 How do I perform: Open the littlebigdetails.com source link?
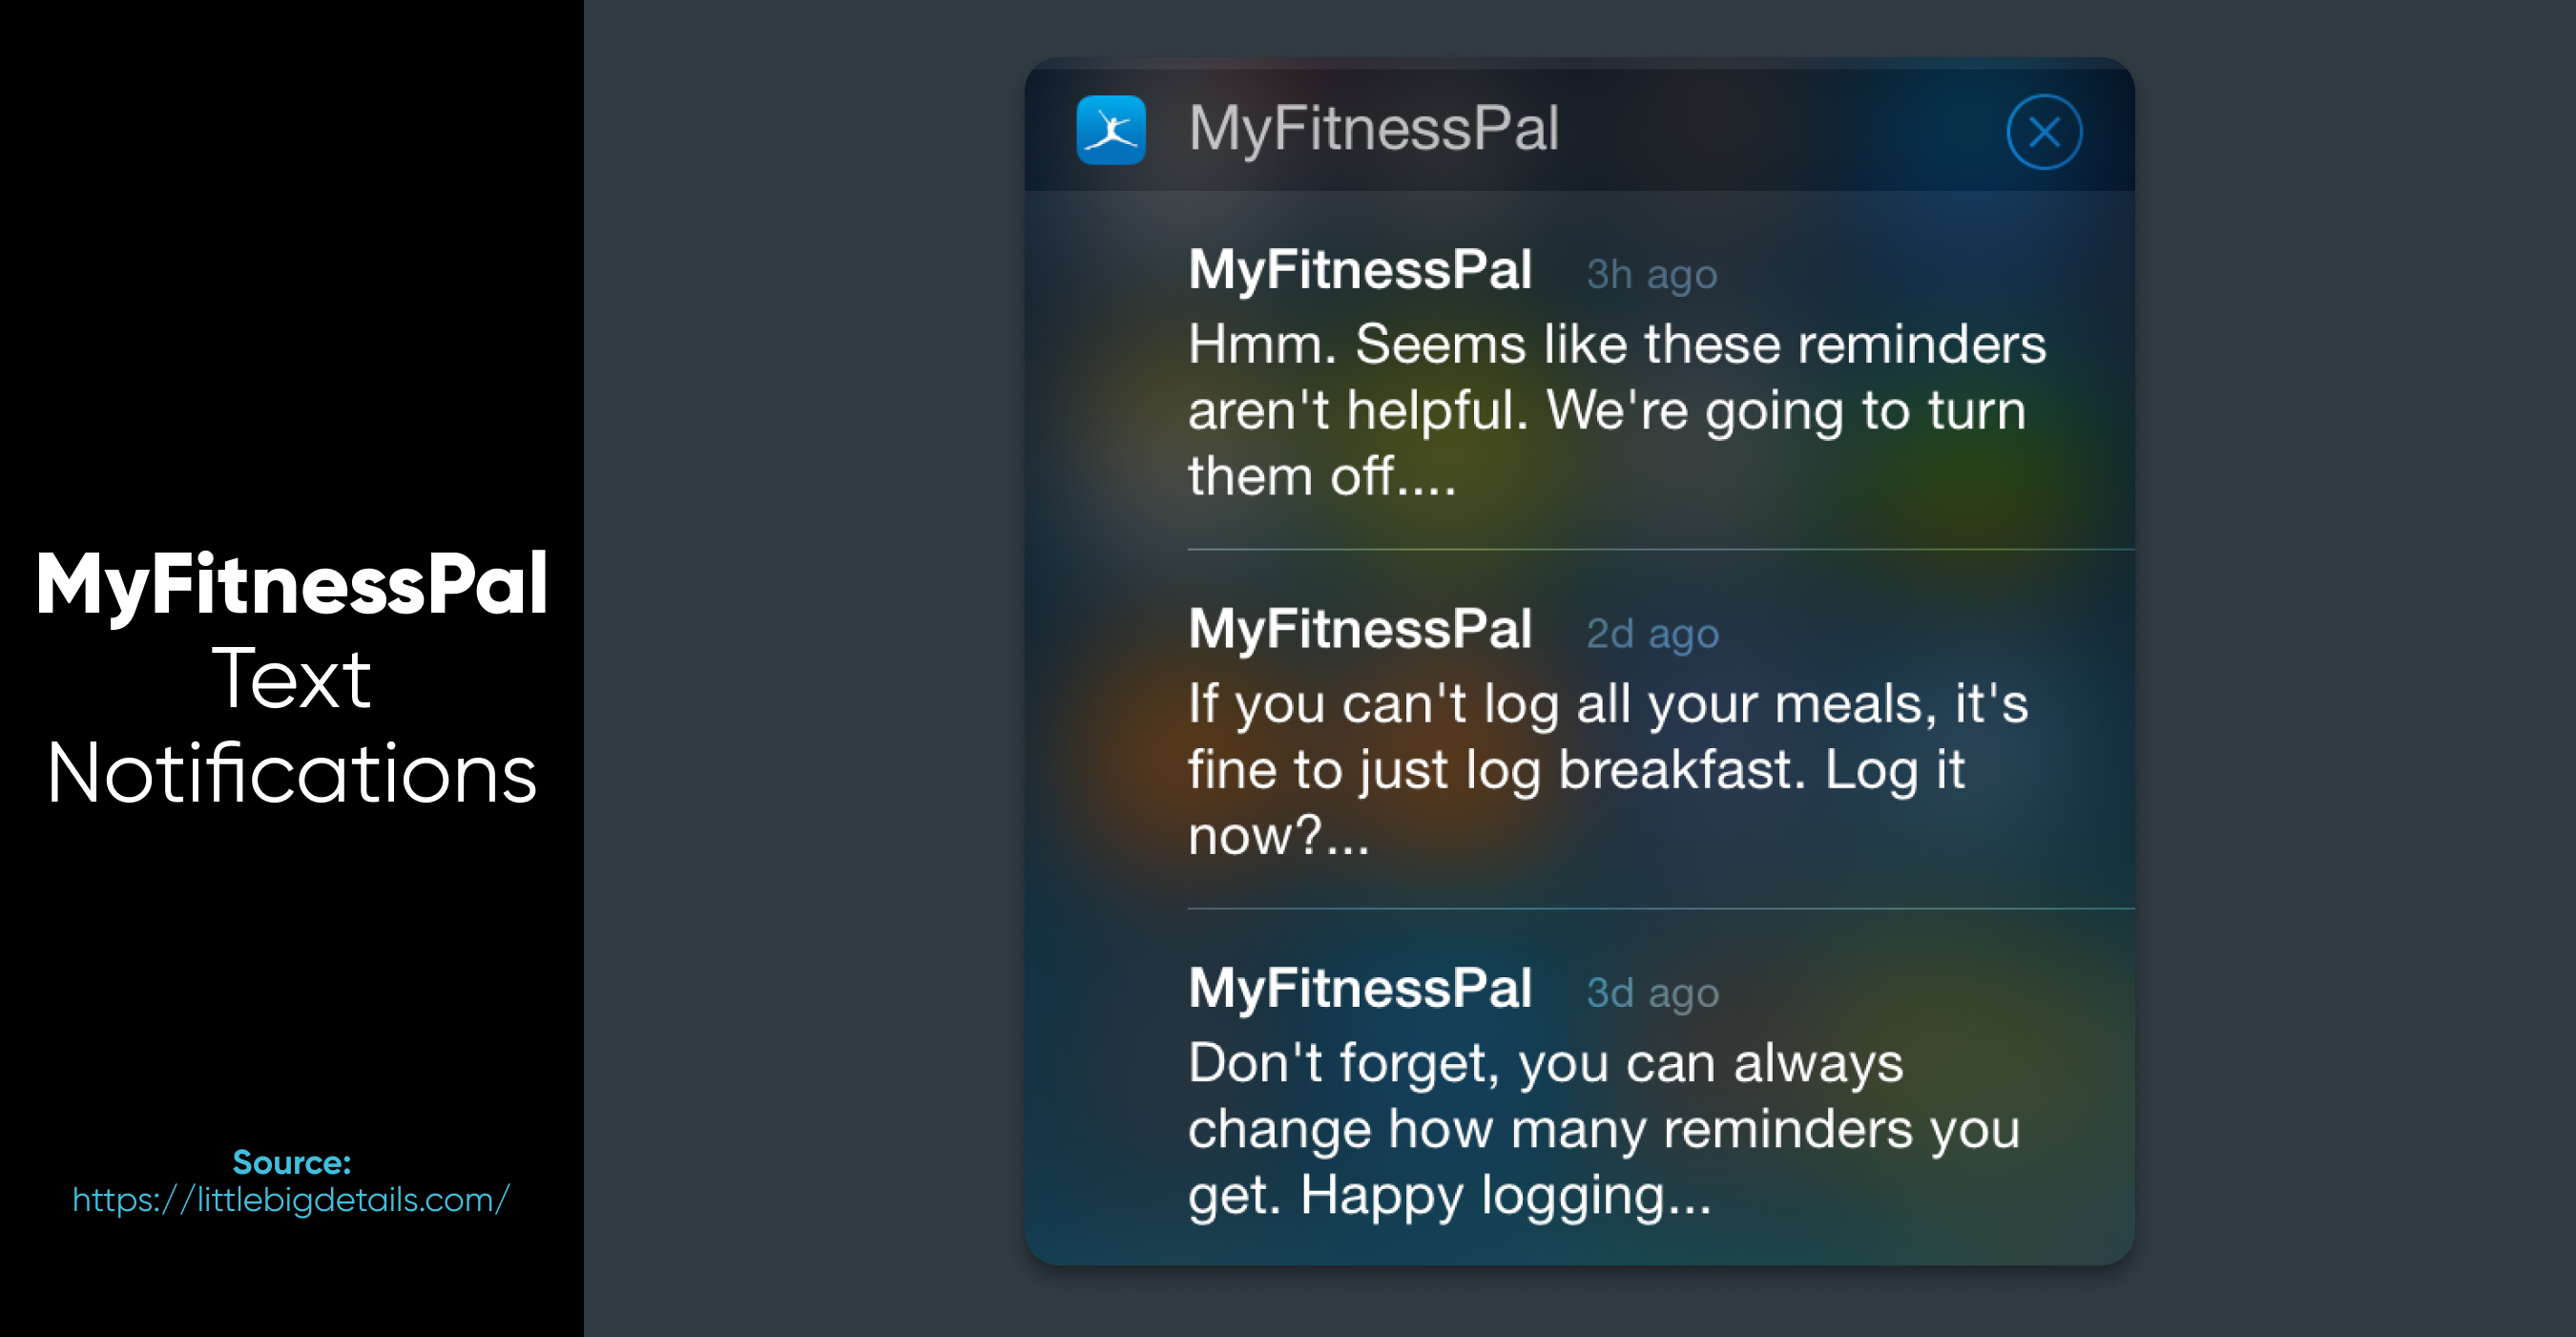291,1199
